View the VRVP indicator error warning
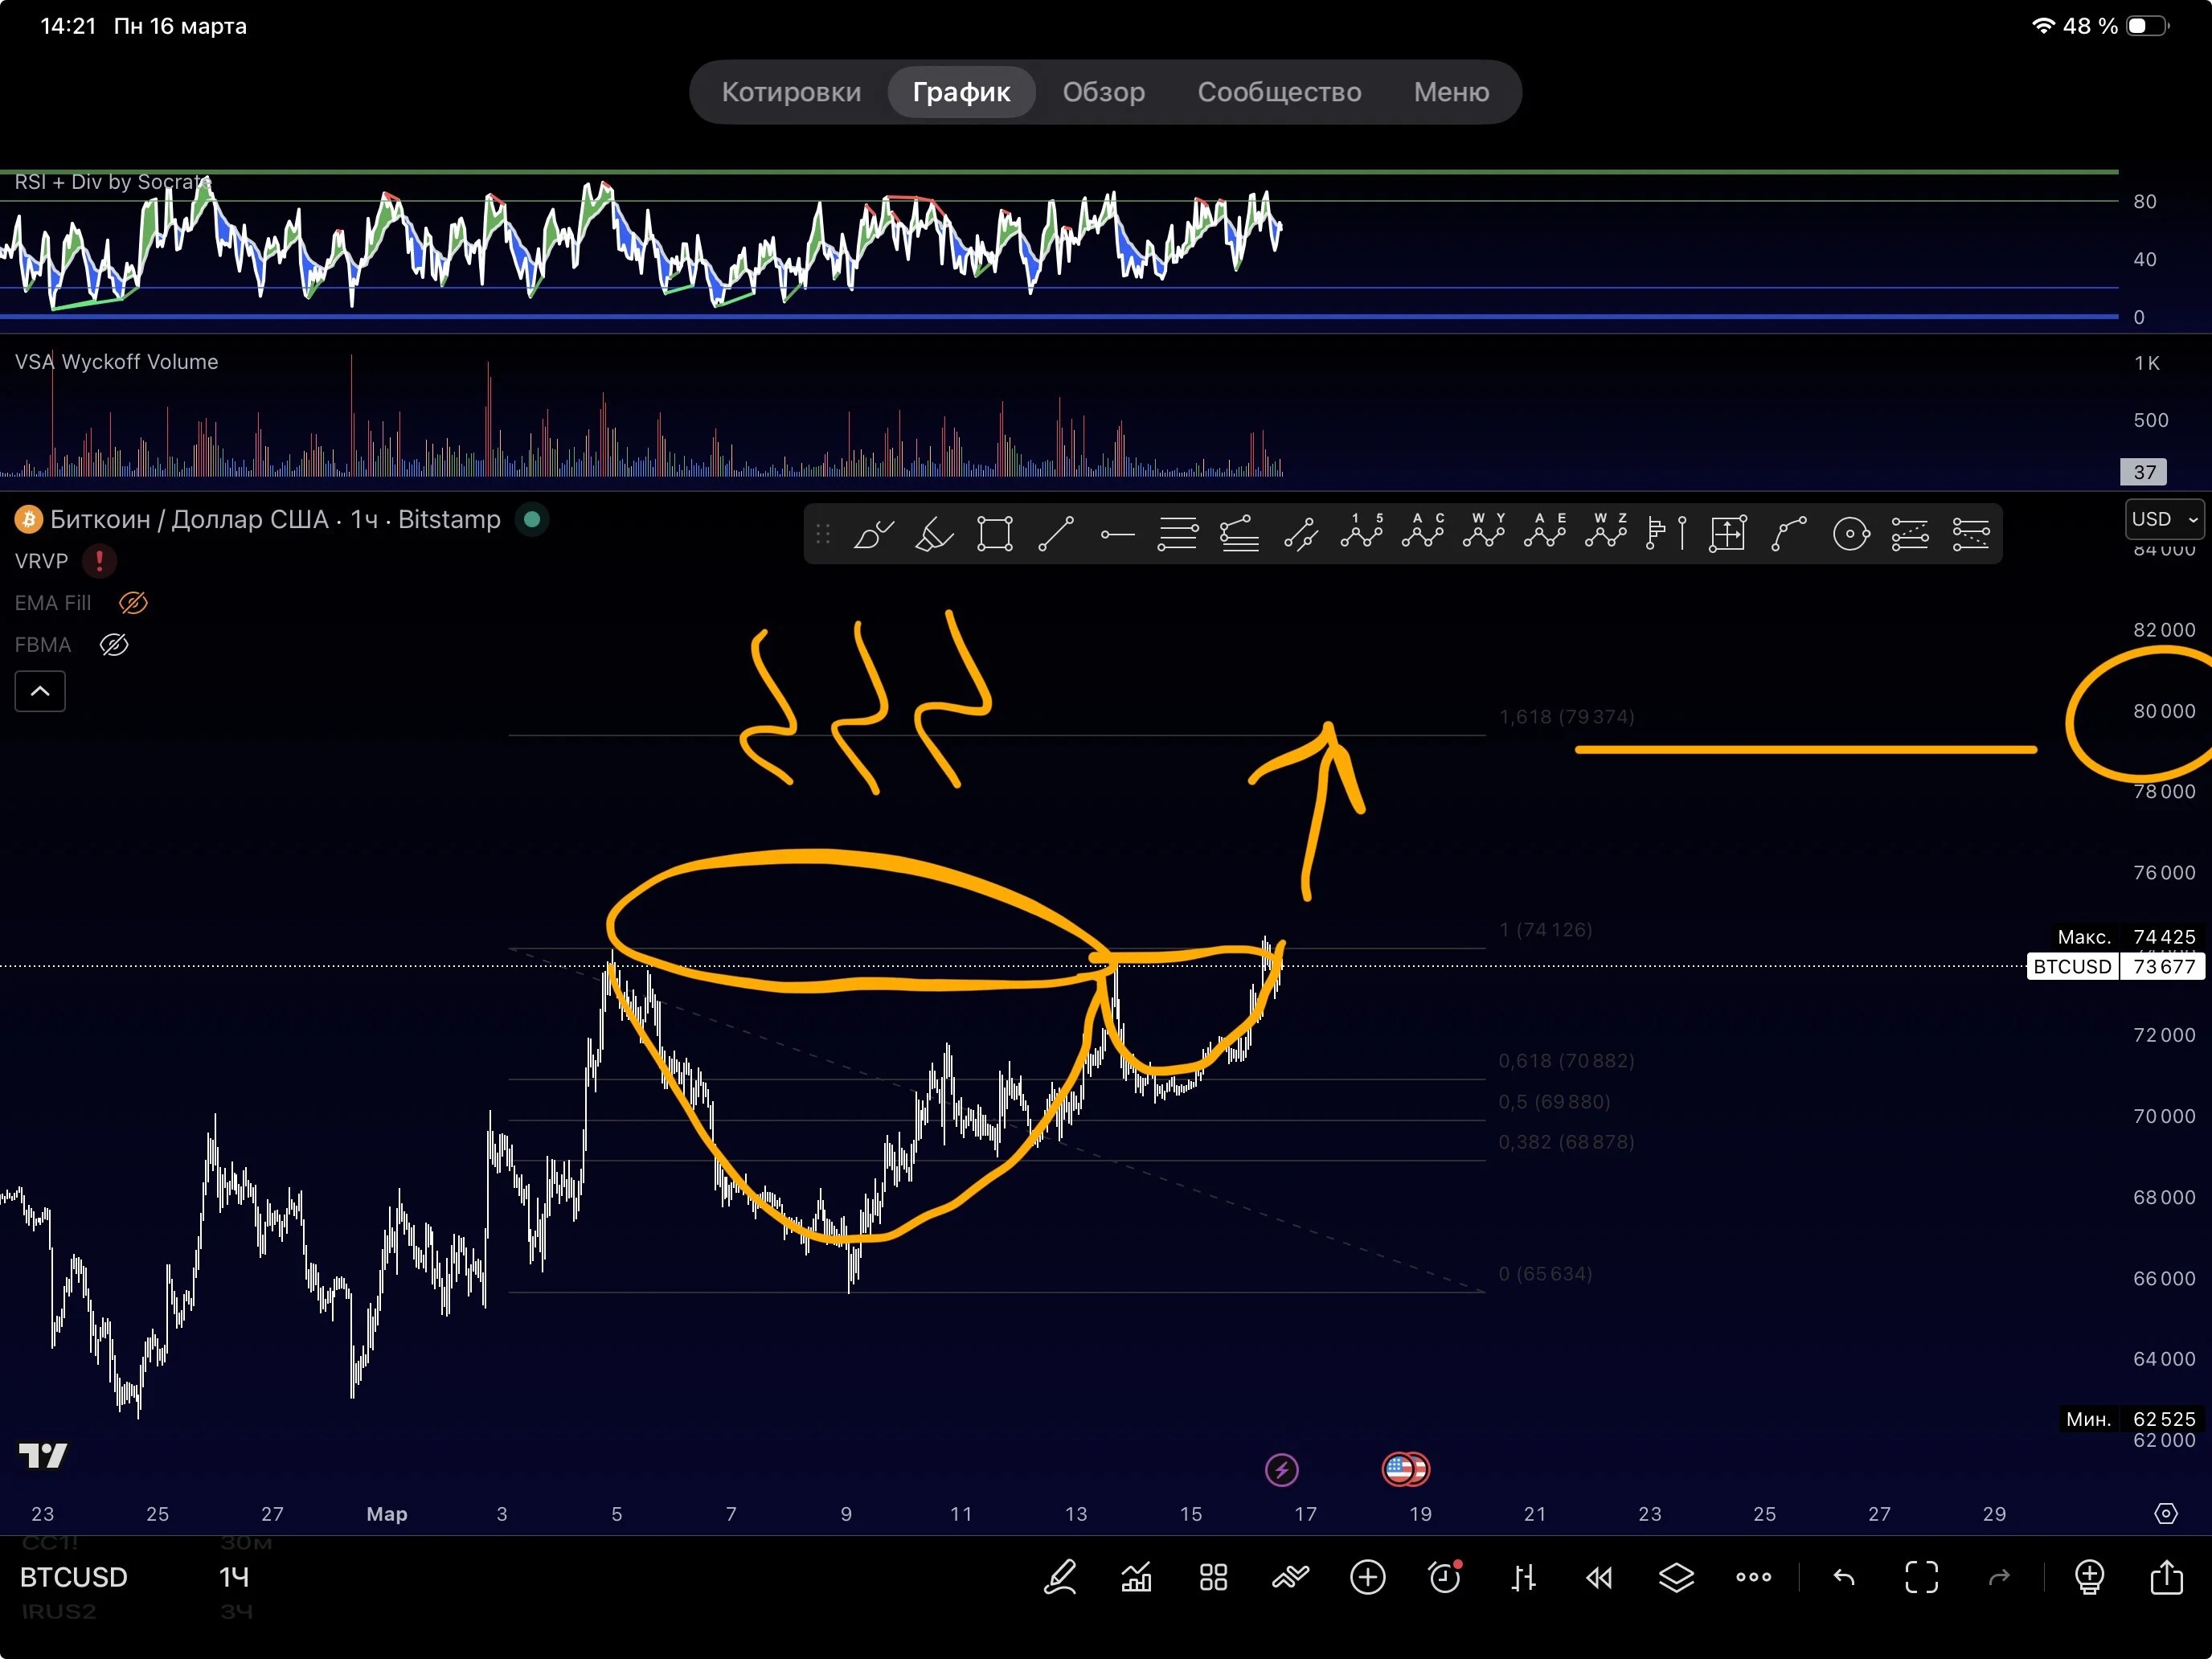The image size is (2212, 1659). tap(99, 561)
